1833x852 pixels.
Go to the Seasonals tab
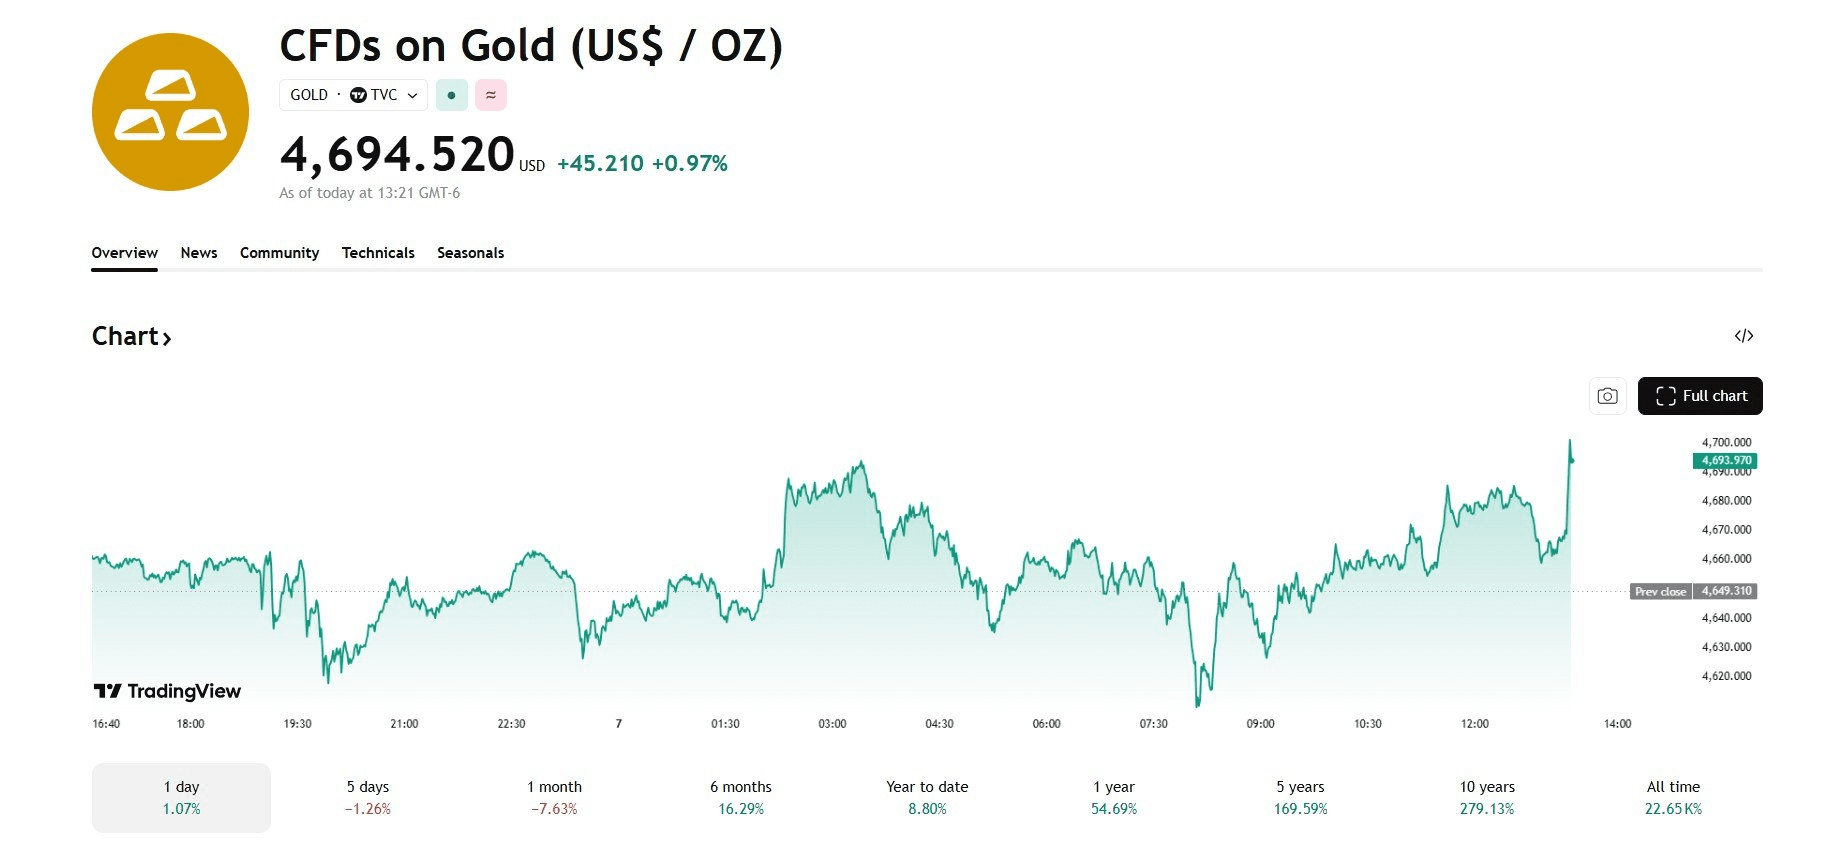tap(470, 253)
